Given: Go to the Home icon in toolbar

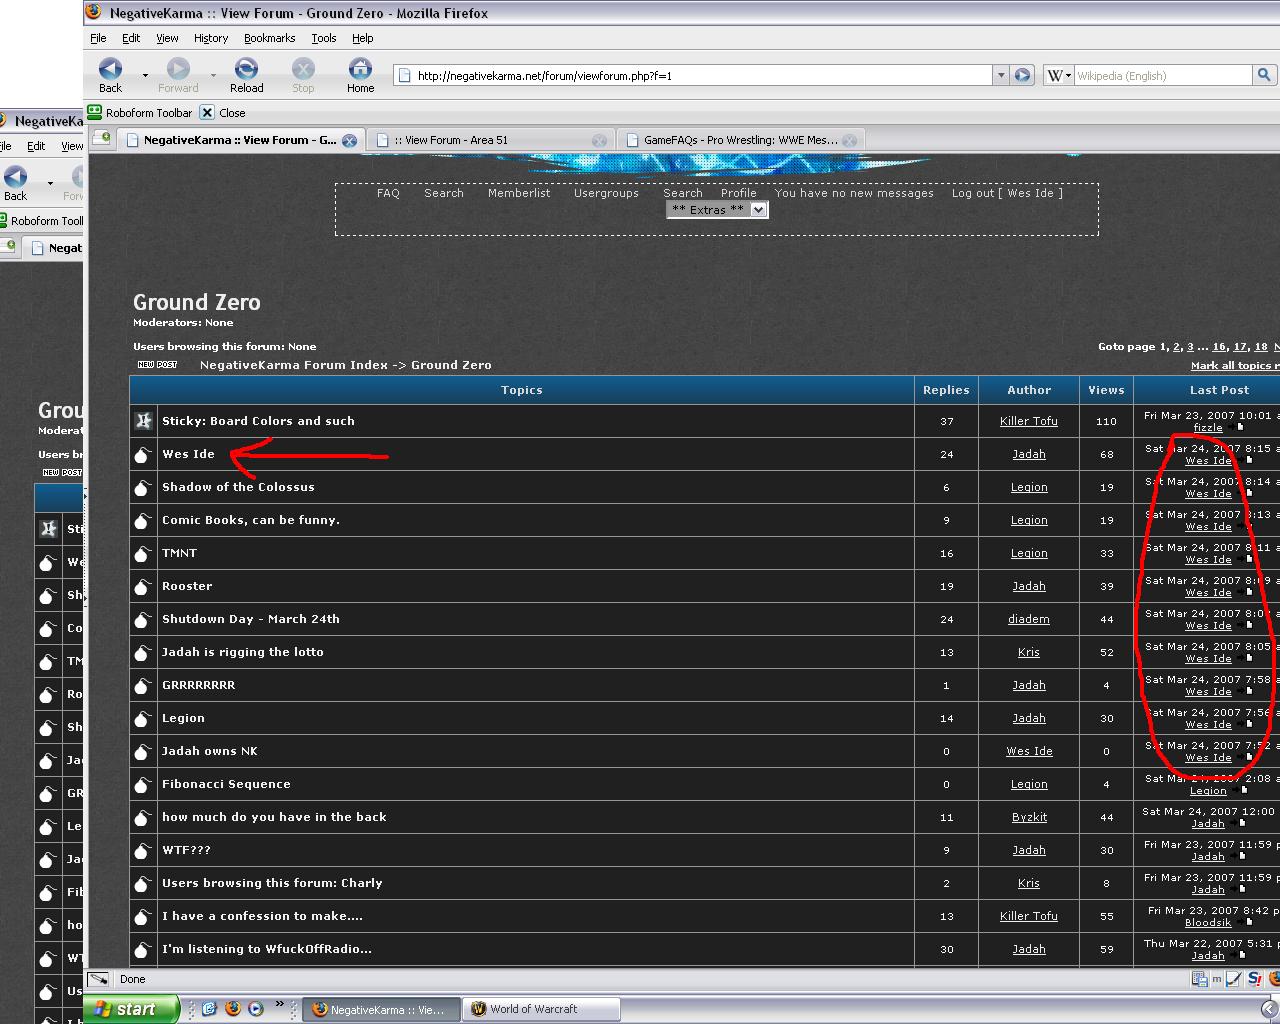Looking at the screenshot, I should click(360, 69).
